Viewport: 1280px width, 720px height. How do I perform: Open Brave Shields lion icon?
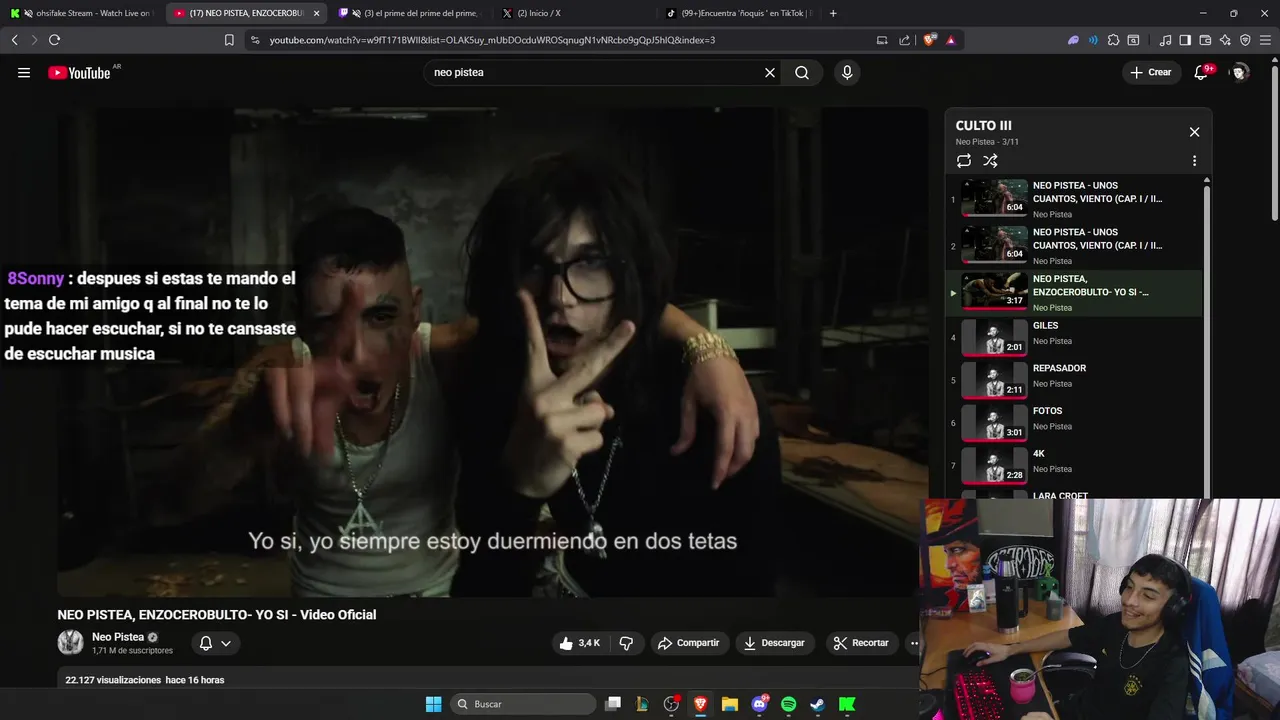930,40
